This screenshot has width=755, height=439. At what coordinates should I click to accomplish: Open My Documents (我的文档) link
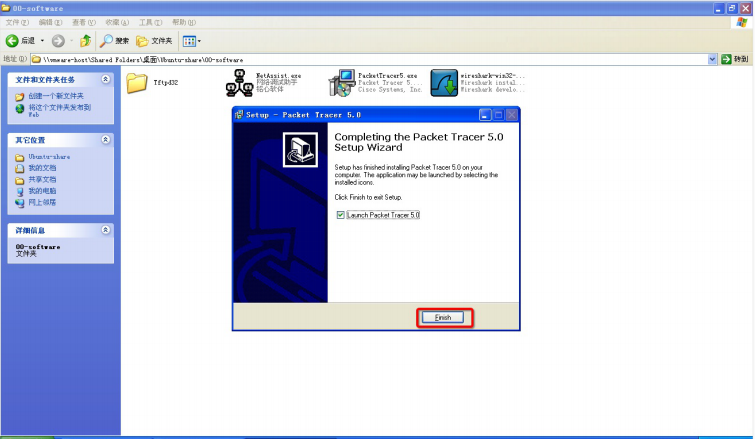42,168
